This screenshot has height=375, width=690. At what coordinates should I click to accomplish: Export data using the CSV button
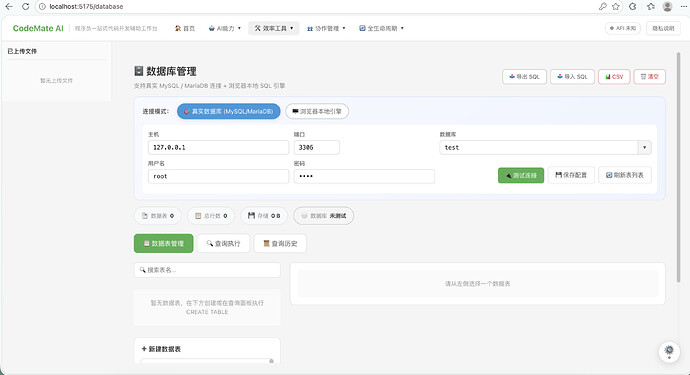[x=614, y=77]
